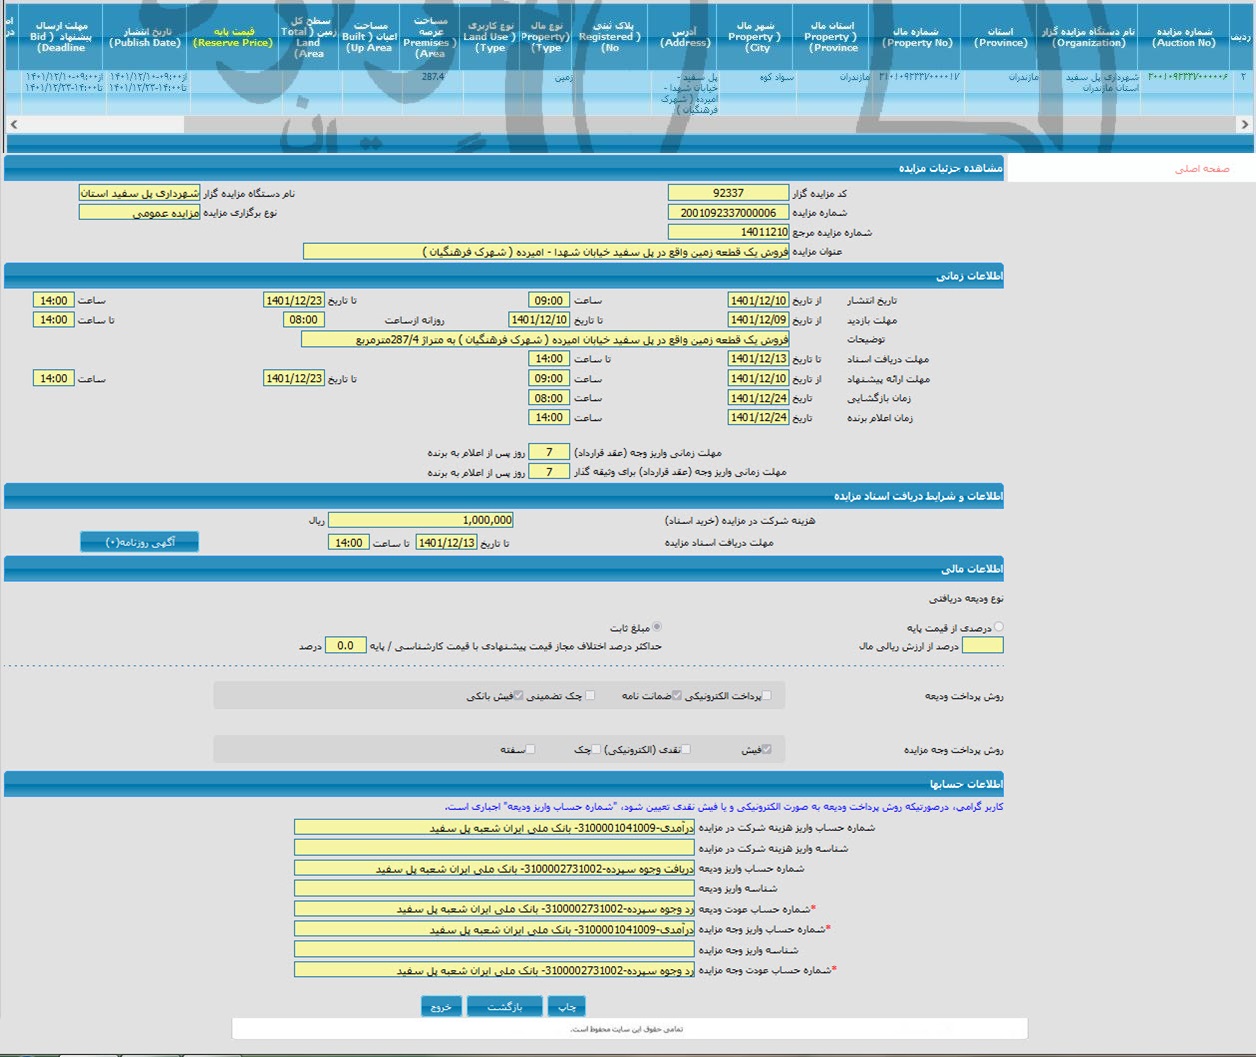Click the Reserve Price column header

pyautogui.click(x=233, y=37)
